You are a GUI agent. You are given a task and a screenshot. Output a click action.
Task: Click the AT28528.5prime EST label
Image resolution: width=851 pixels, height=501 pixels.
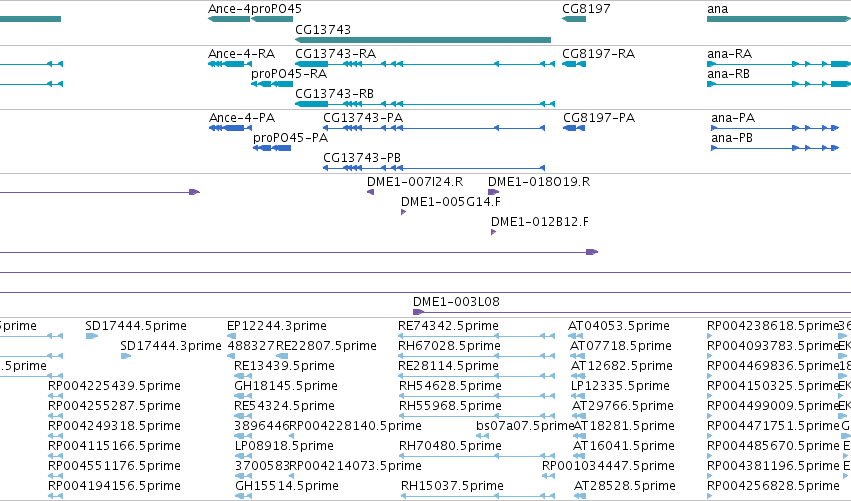(625, 486)
